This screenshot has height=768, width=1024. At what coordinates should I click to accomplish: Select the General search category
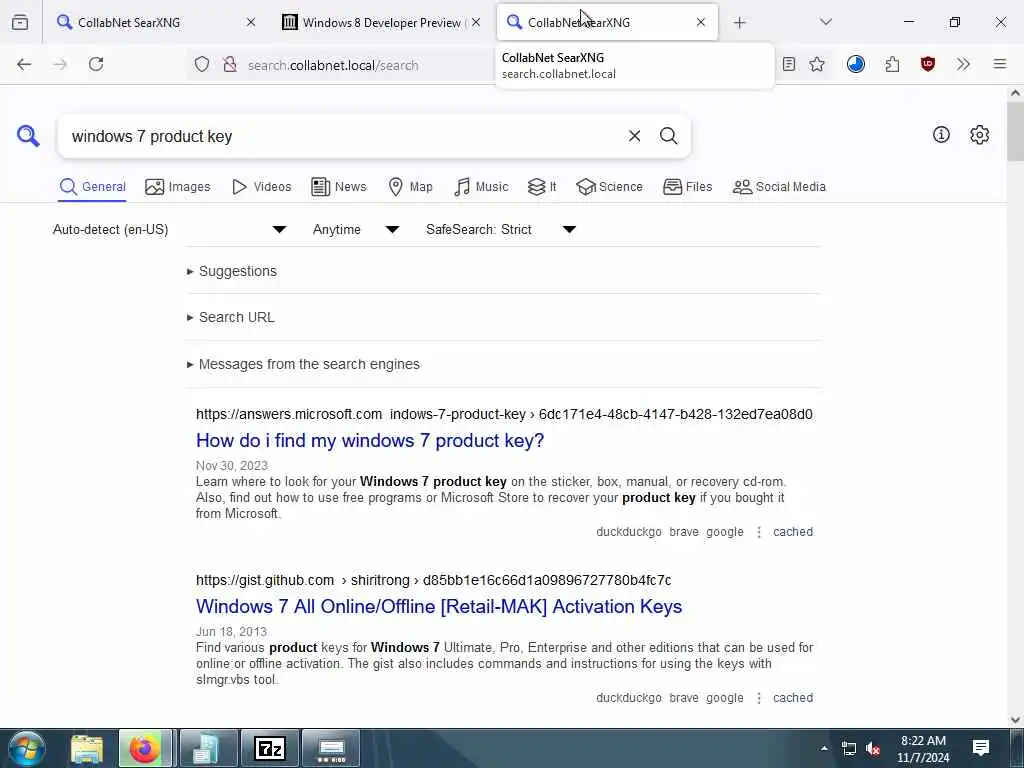point(92,187)
